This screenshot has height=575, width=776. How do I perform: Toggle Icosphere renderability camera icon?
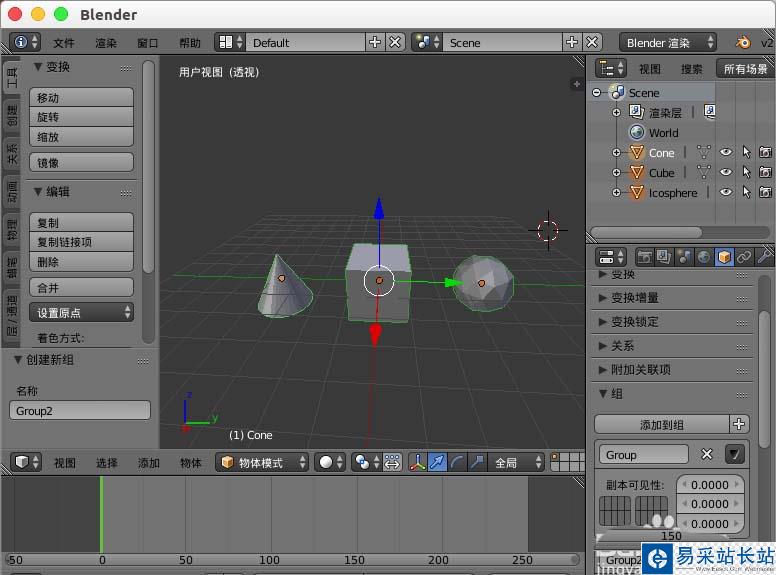point(765,193)
